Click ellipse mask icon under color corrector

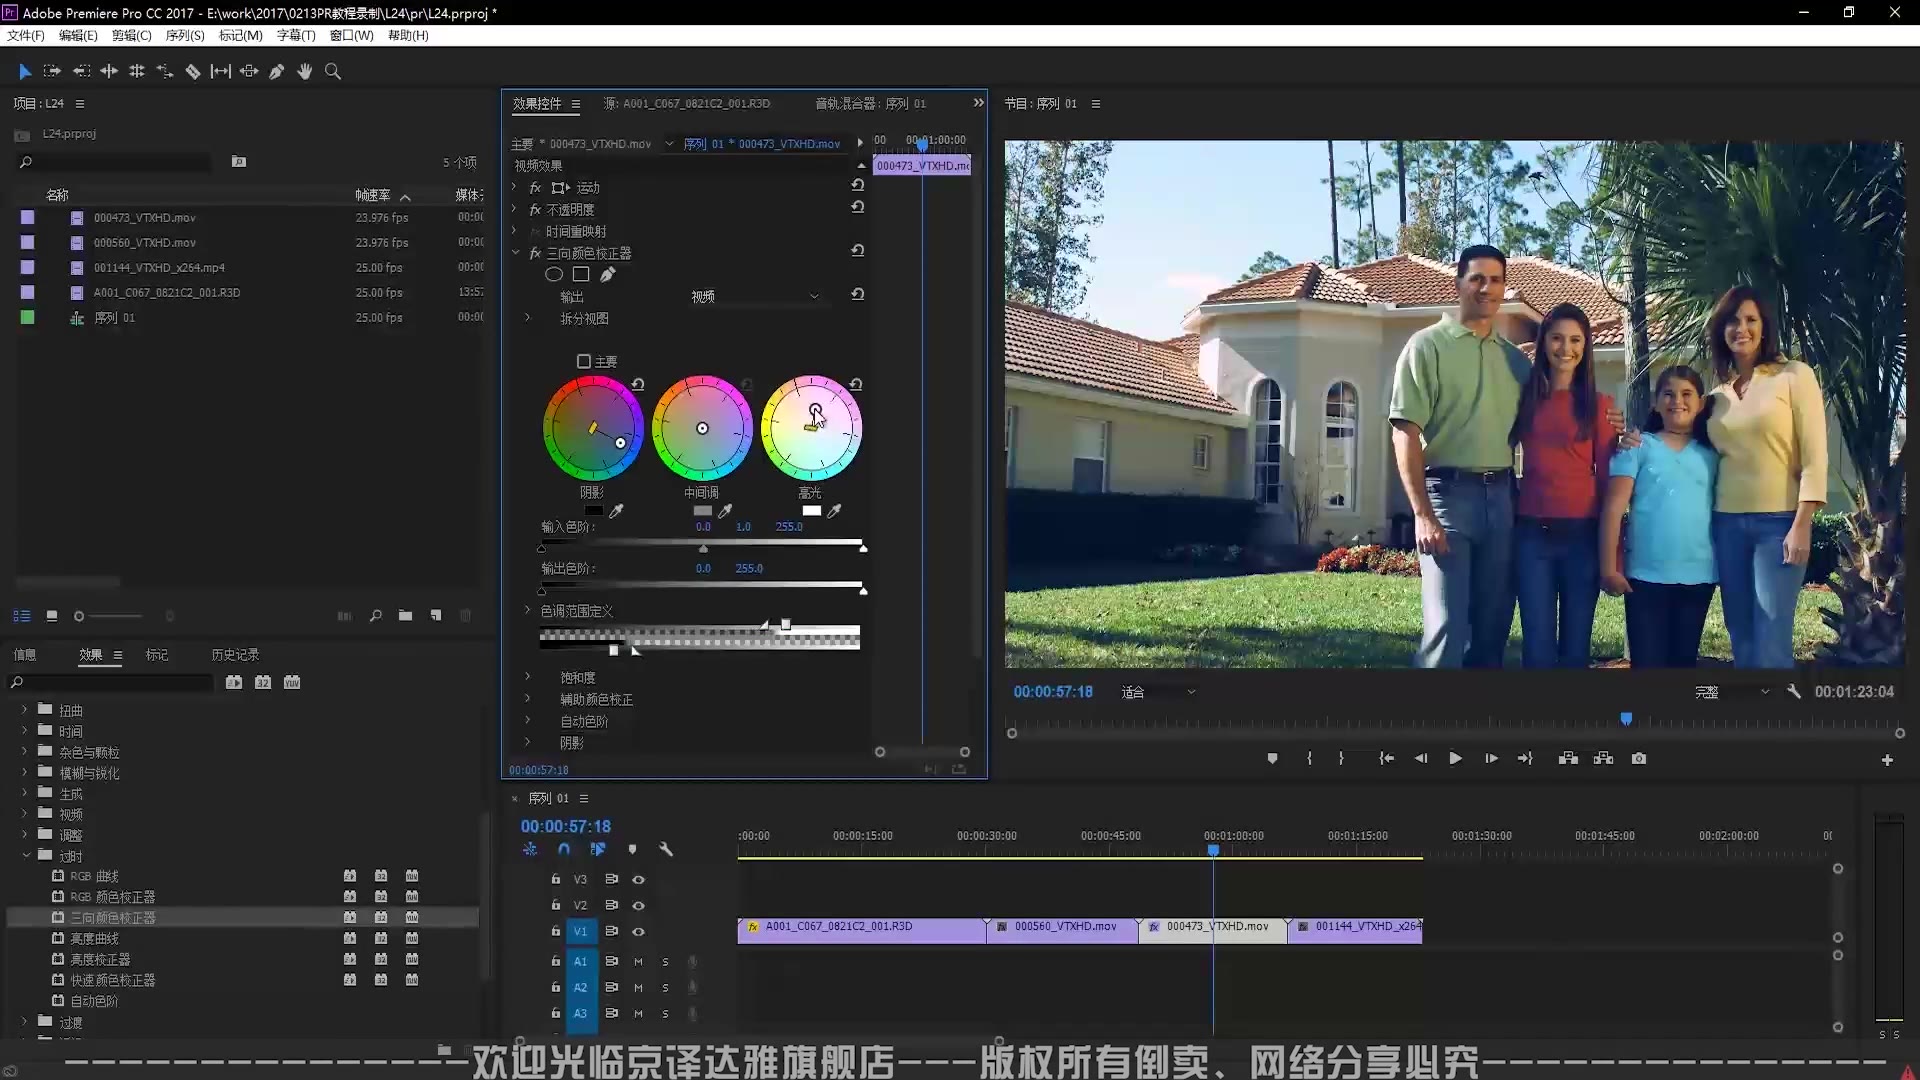pos(553,274)
